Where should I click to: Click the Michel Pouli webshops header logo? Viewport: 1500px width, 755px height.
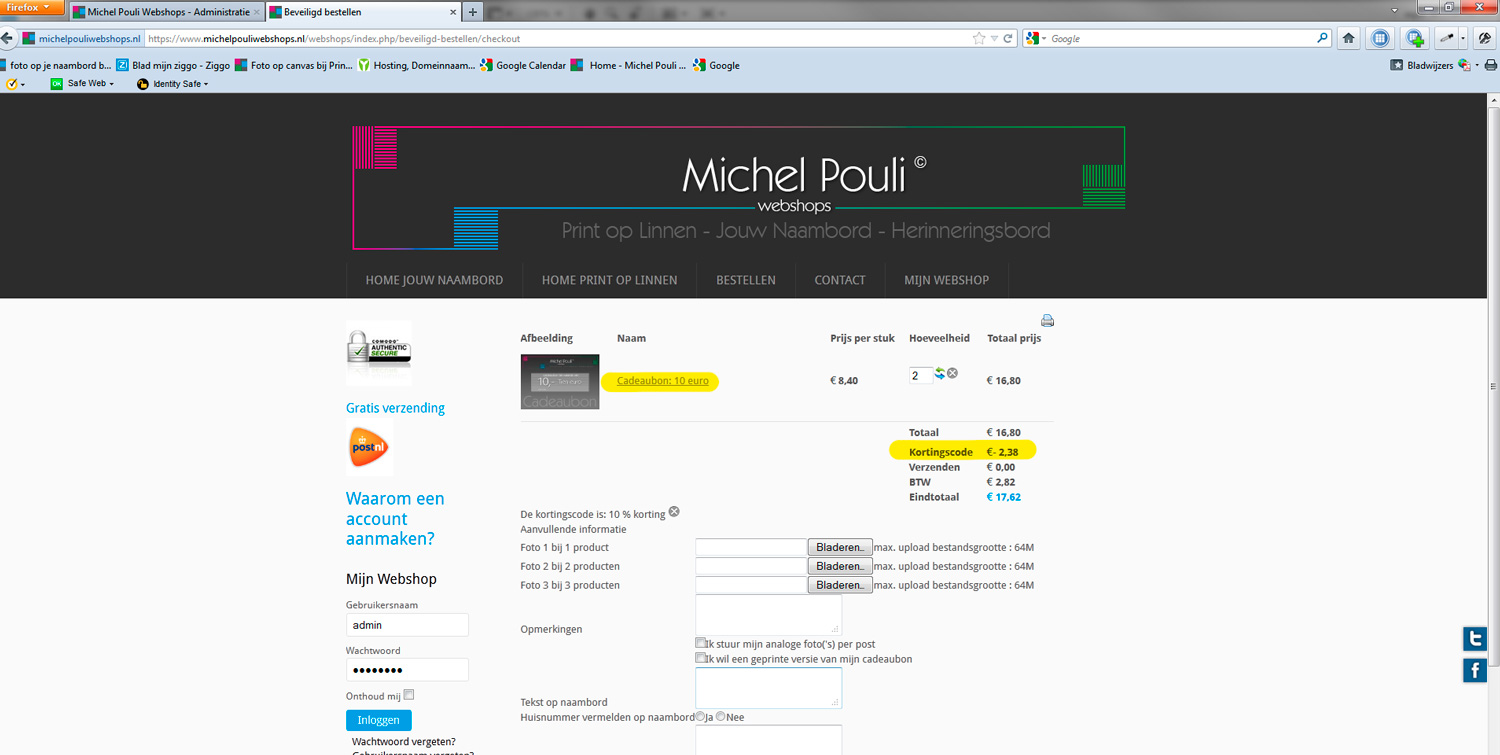click(x=739, y=188)
